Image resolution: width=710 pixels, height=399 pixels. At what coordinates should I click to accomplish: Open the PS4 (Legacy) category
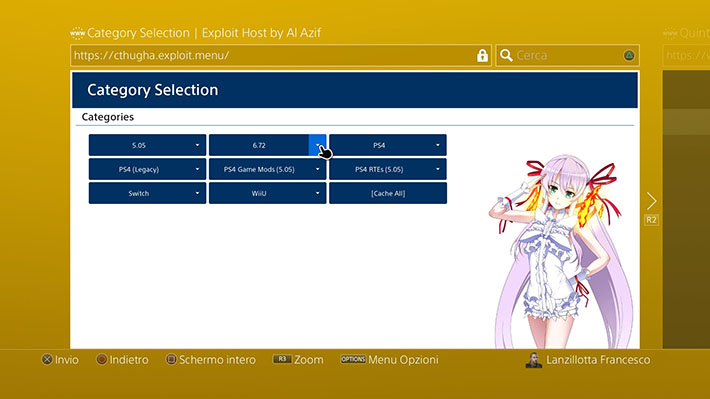click(x=139, y=169)
